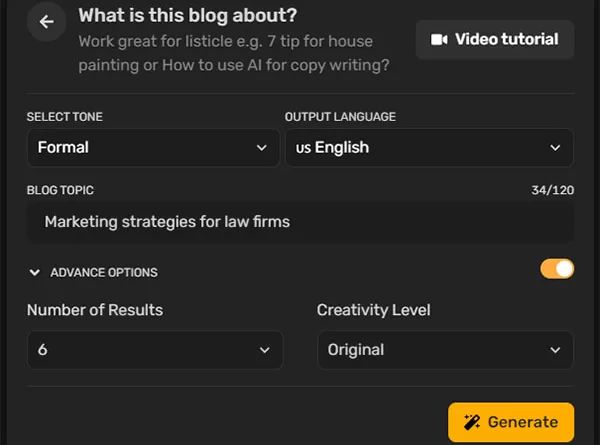Click the Number of Results chevron

(264, 350)
